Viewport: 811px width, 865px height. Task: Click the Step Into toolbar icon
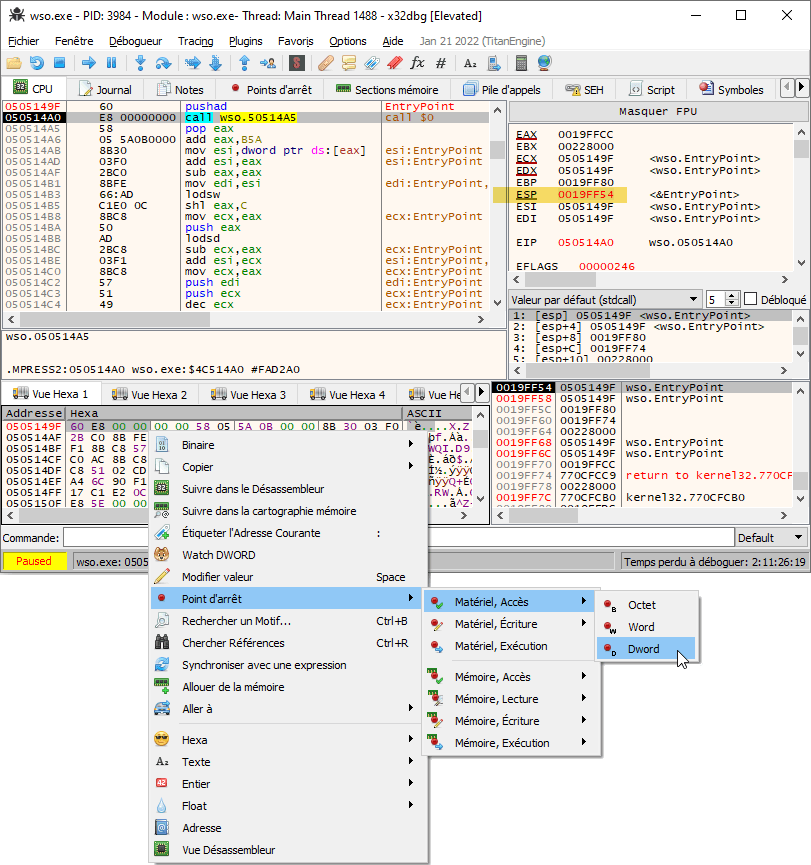coord(140,63)
